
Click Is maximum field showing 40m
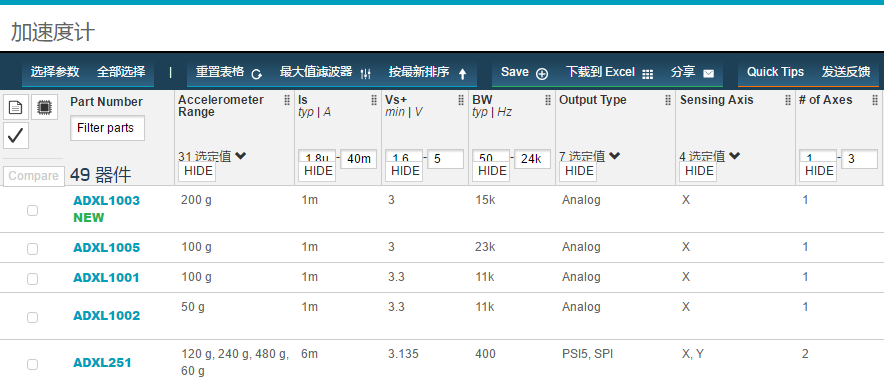coord(358,158)
